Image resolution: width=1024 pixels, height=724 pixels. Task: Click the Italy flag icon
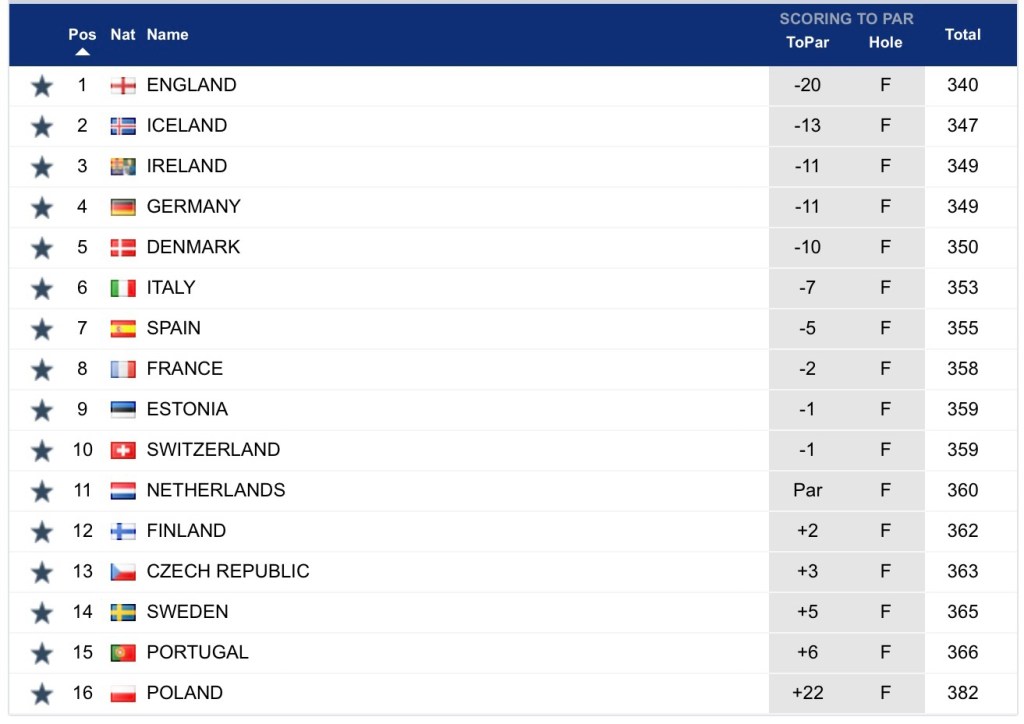point(123,288)
